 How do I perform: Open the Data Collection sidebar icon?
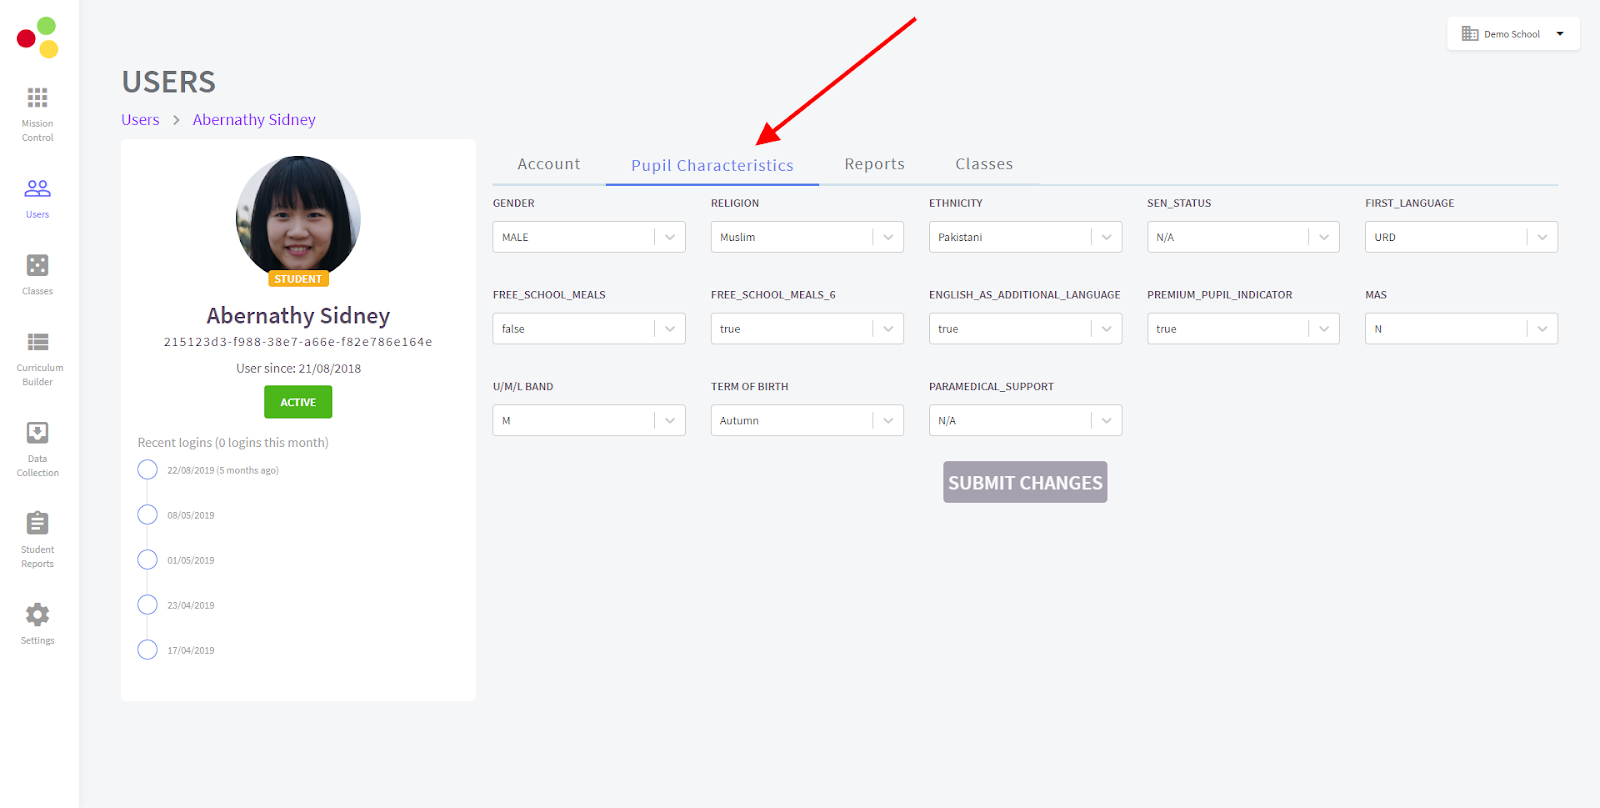click(37, 447)
